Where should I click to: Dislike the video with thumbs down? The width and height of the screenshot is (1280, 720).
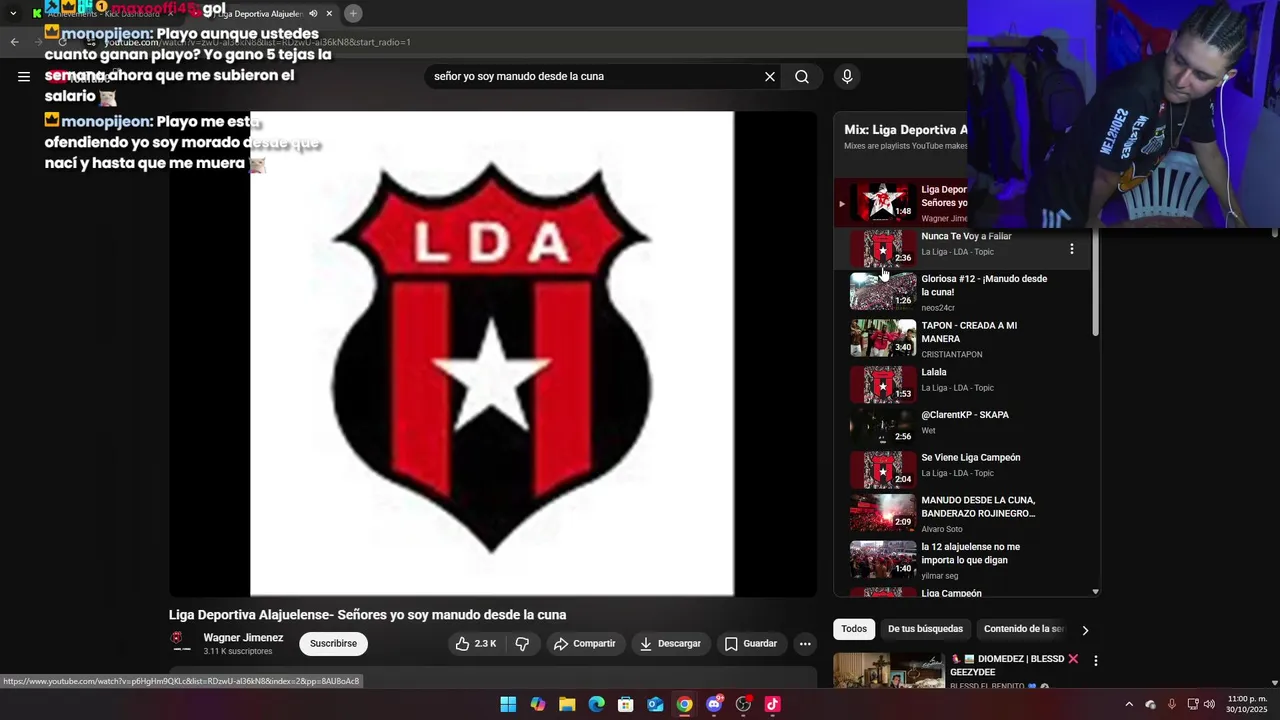[x=522, y=644]
